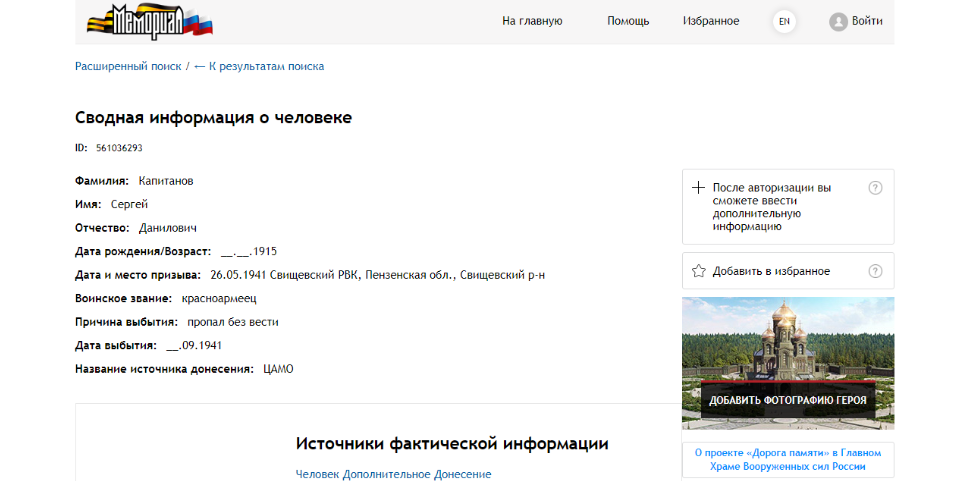Click the source name value ЦАМО
This screenshot has width=956, height=481.
278,369
